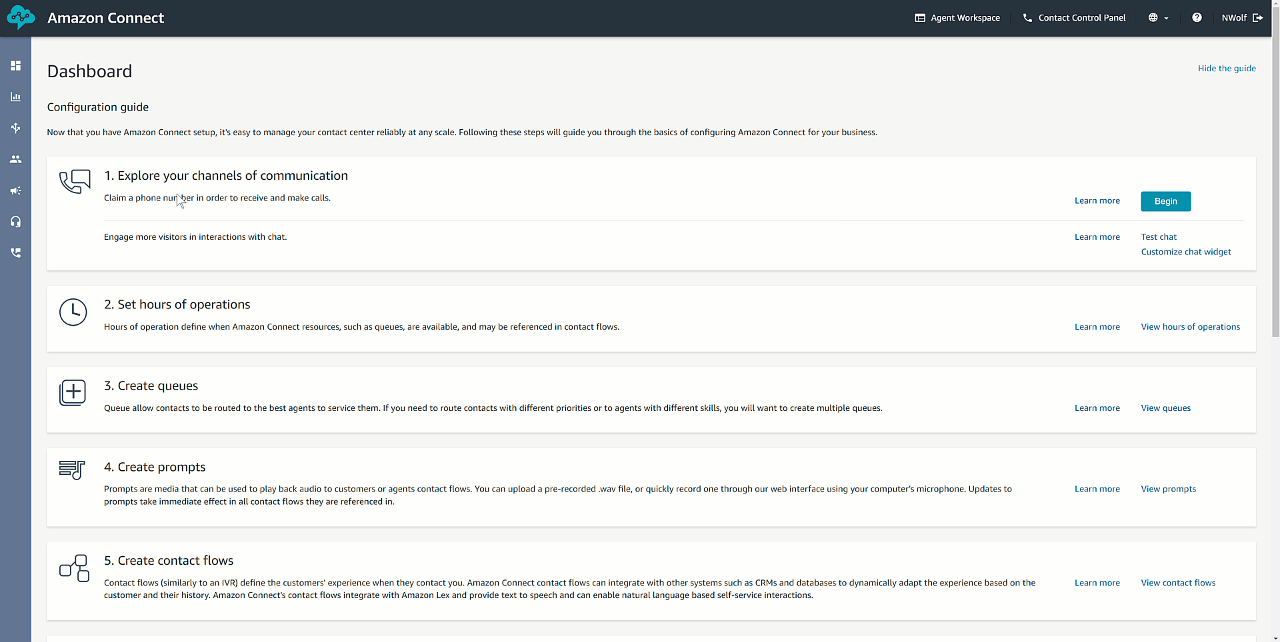Click heading 1. Explore your channels of communication
The image size is (1280, 642).
point(226,176)
